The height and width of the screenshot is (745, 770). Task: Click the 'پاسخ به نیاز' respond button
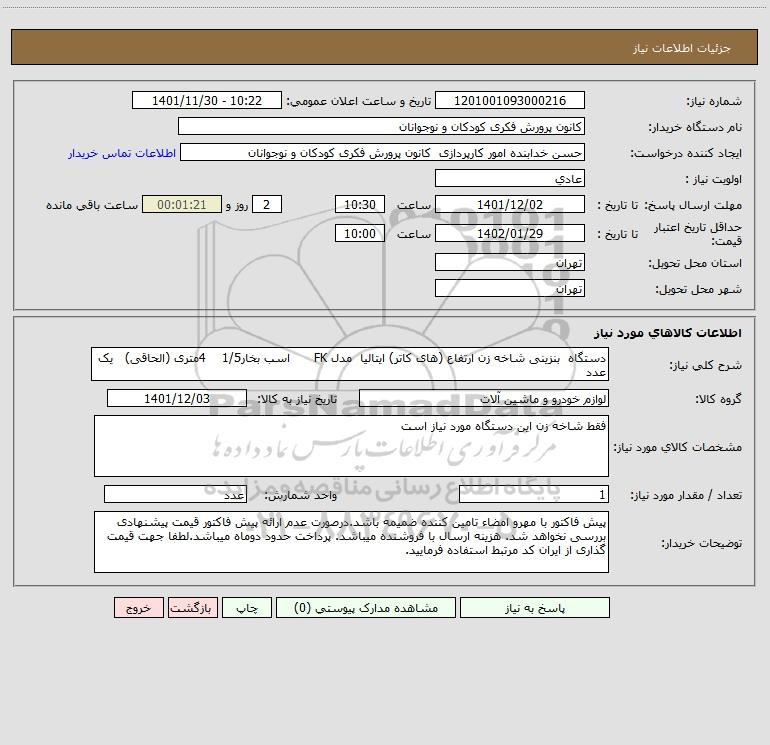[x=535, y=608]
